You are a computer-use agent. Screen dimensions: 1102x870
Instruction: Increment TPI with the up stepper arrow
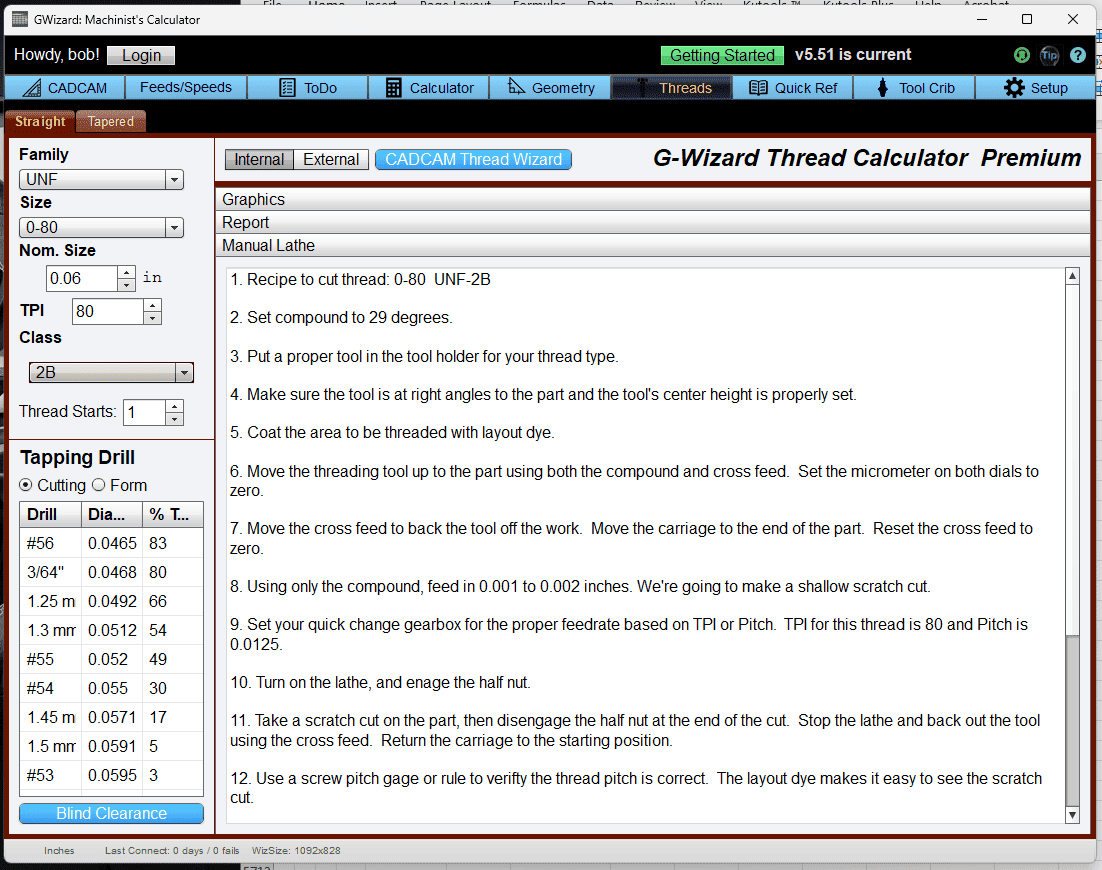coord(152,305)
